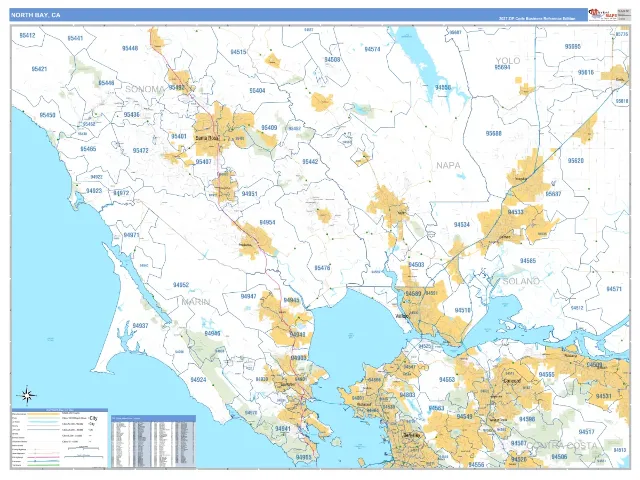The width and height of the screenshot is (640, 480).
Task: Click ZIP code label 94533
Action: coord(516,212)
